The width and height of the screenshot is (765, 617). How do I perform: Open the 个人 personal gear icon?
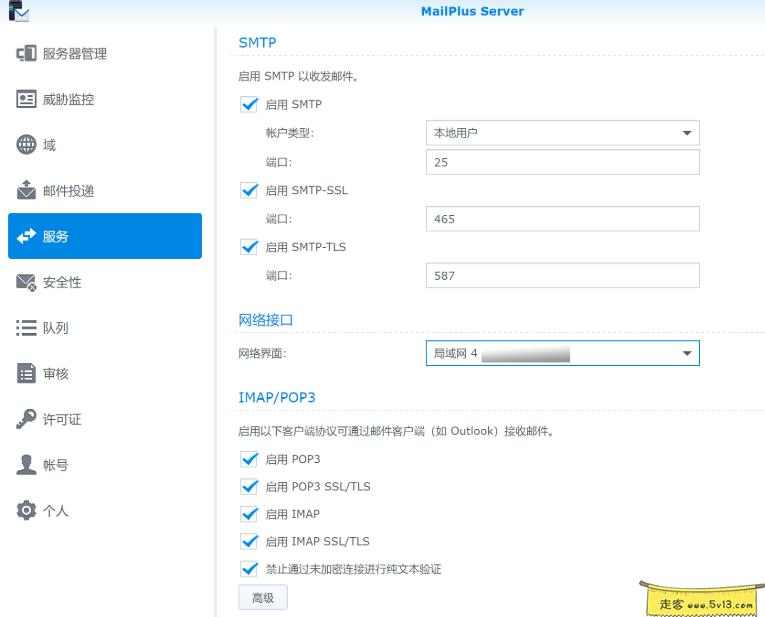pyautogui.click(x=27, y=511)
